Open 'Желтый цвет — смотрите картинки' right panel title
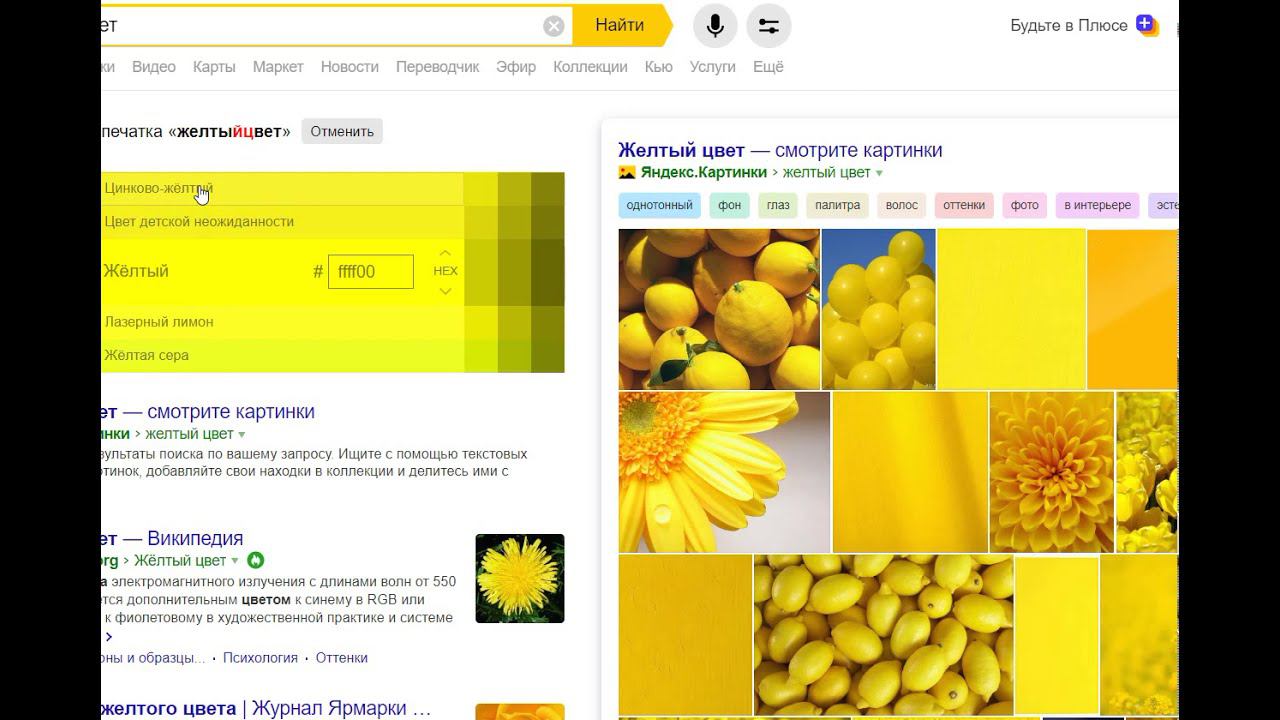Image resolution: width=1280 pixels, height=720 pixels. (x=780, y=150)
